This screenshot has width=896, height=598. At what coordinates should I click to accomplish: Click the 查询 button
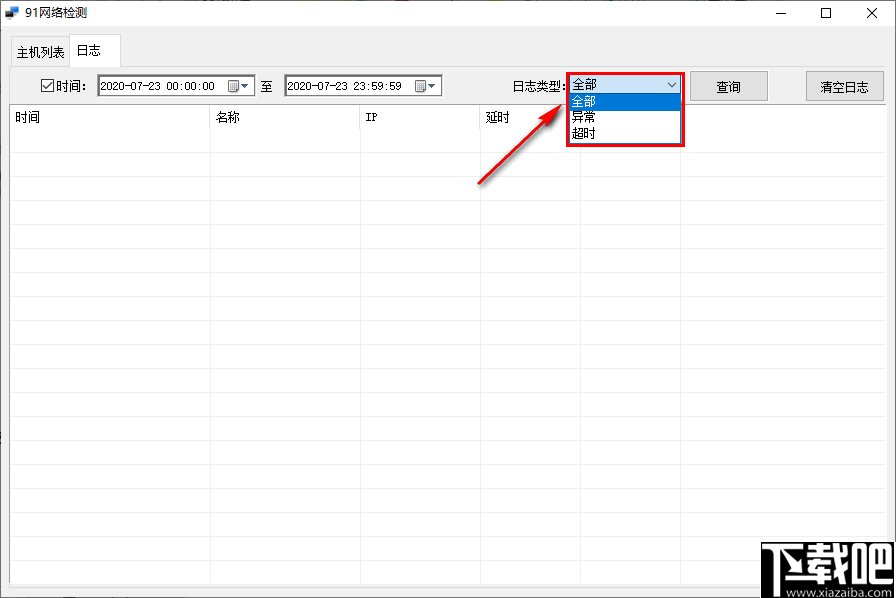click(x=729, y=86)
